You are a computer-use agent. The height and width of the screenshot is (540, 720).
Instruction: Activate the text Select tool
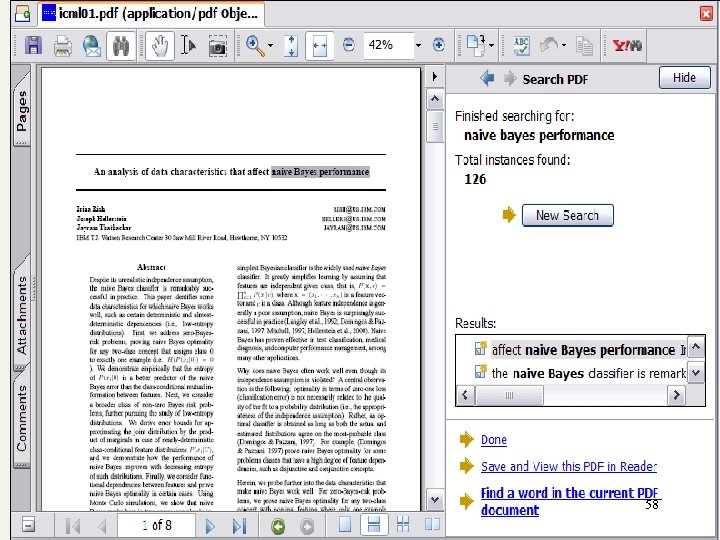(188, 46)
